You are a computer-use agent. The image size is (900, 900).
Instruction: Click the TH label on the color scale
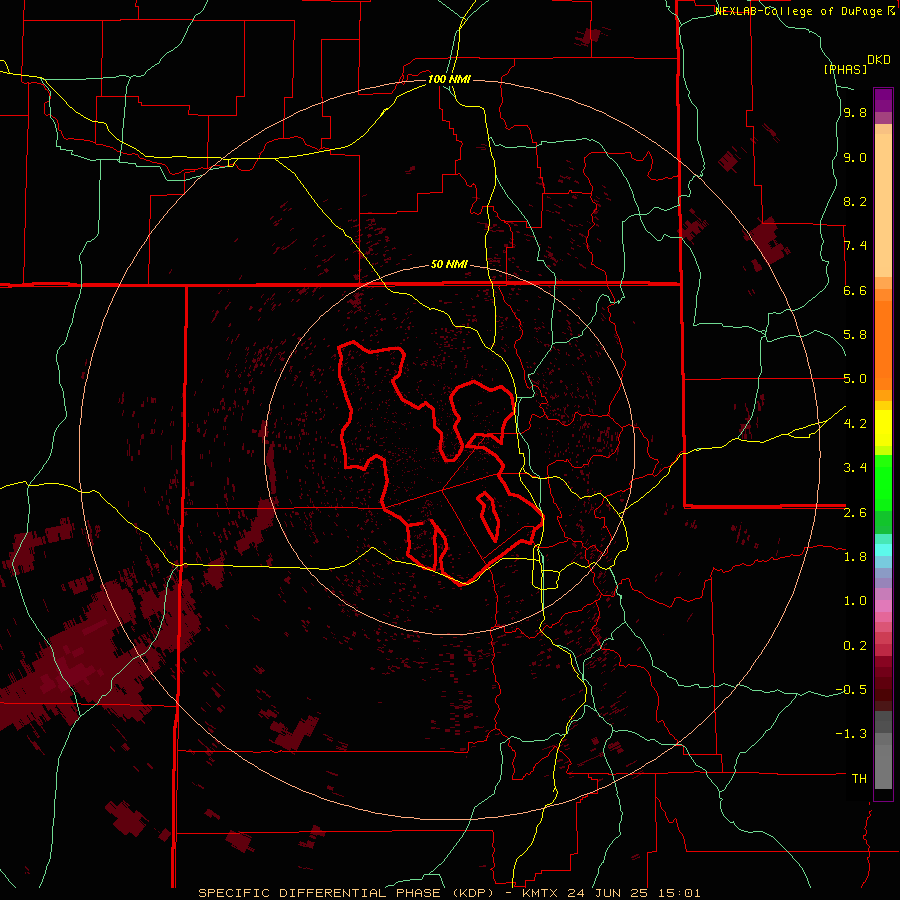click(859, 779)
